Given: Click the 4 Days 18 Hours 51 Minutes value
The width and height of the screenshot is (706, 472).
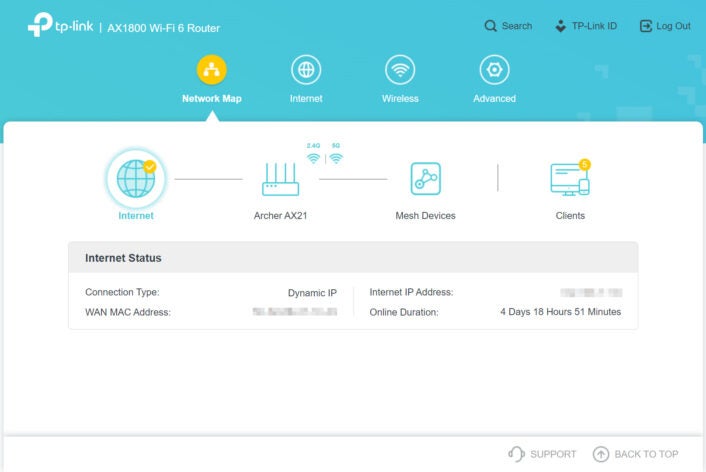Looking at the screenshot, I should 561,312.
